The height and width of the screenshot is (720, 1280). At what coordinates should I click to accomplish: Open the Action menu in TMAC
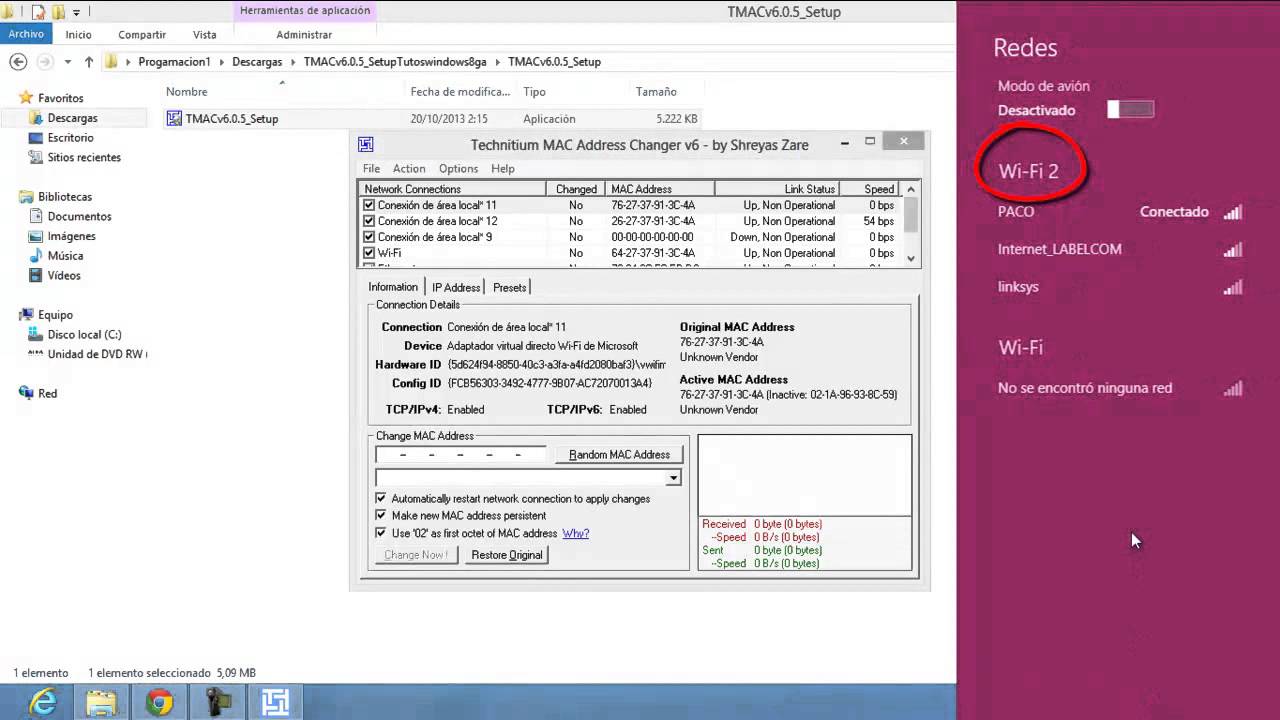pos(409,169)
